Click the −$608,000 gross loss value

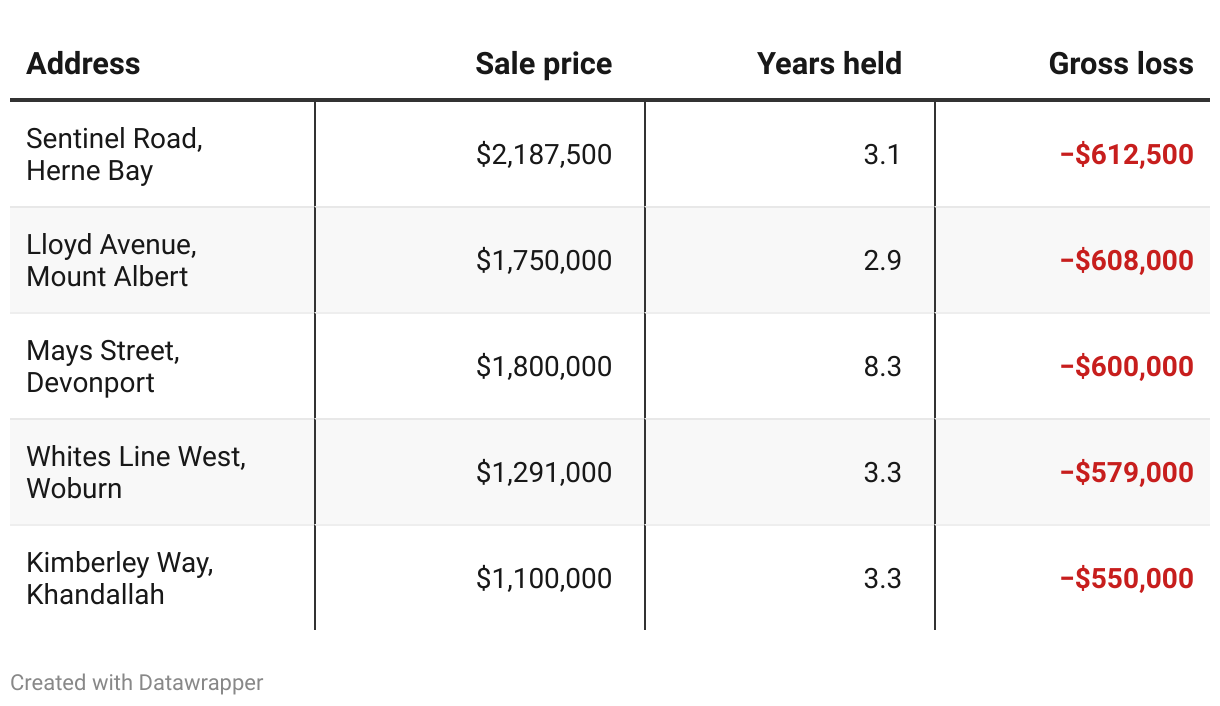coord(1126,261)
